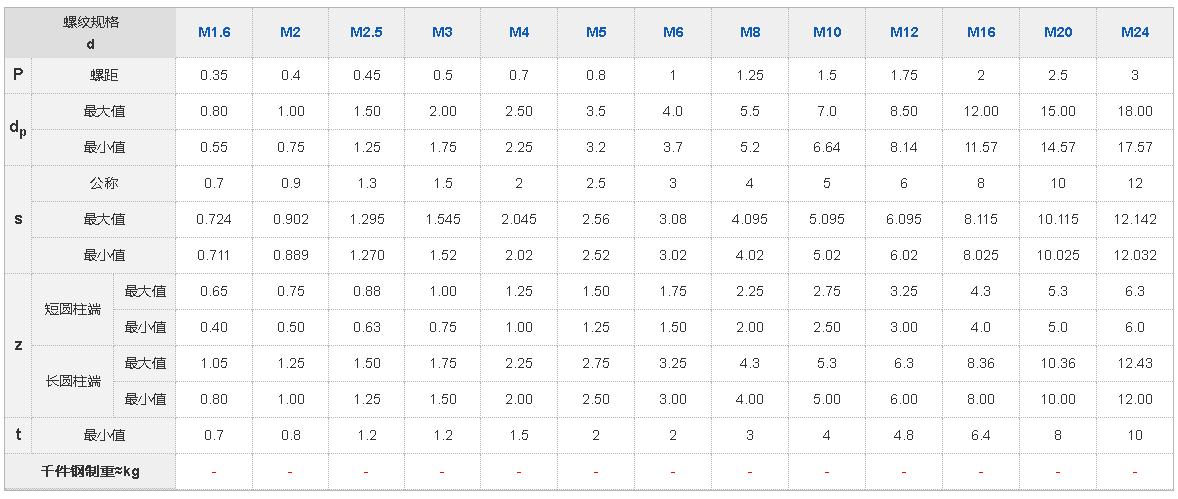The image size is (1178, 499).
Task: Choose the M6 thread size header
Action: point(673,32)
